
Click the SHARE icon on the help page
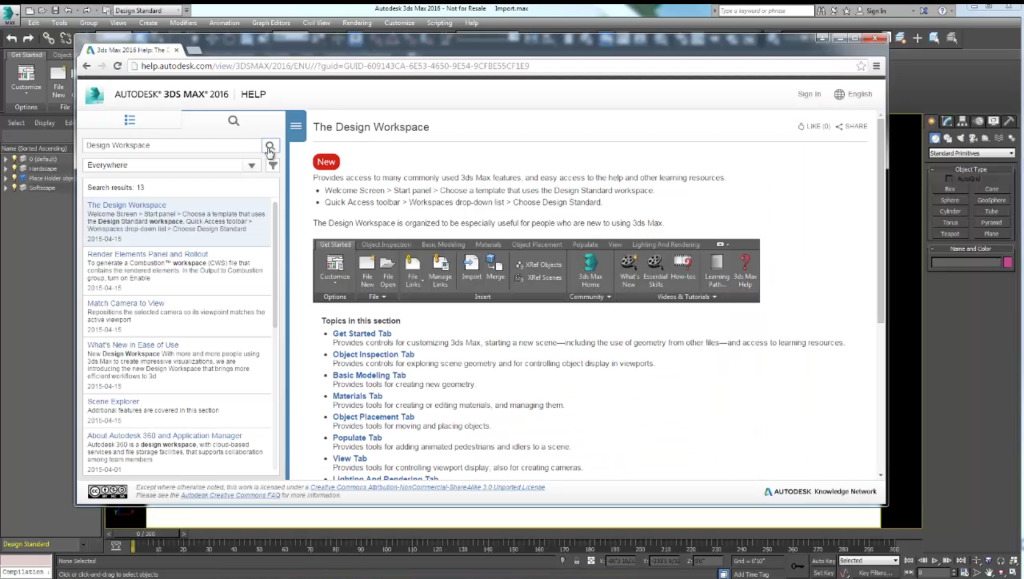[x=839, y=127]
